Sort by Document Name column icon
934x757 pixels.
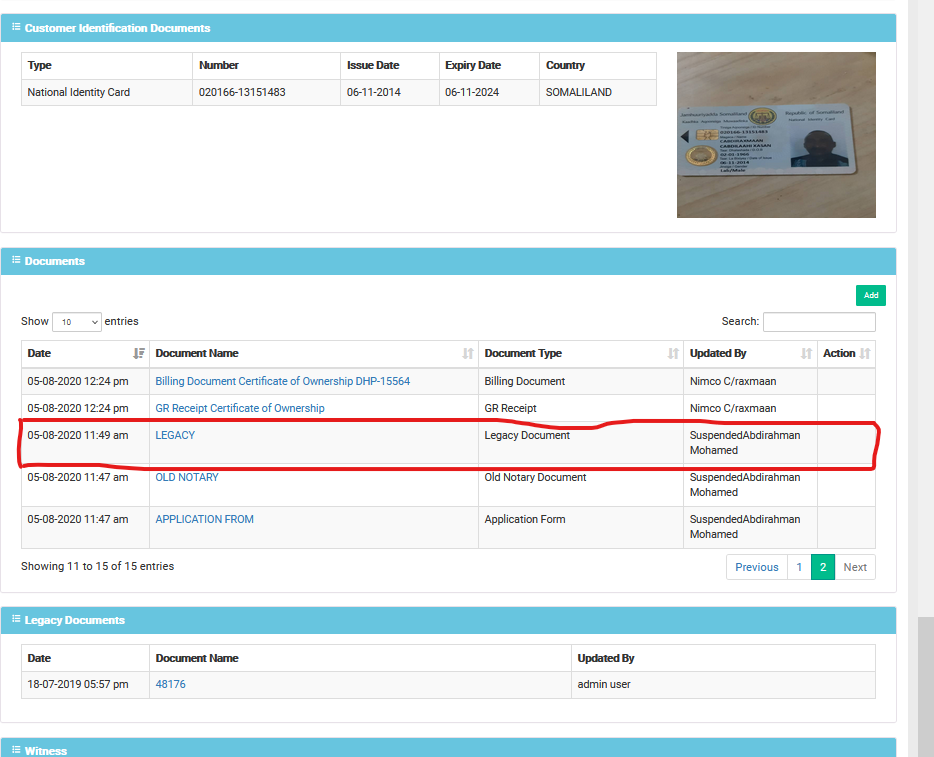click(468, 354)
